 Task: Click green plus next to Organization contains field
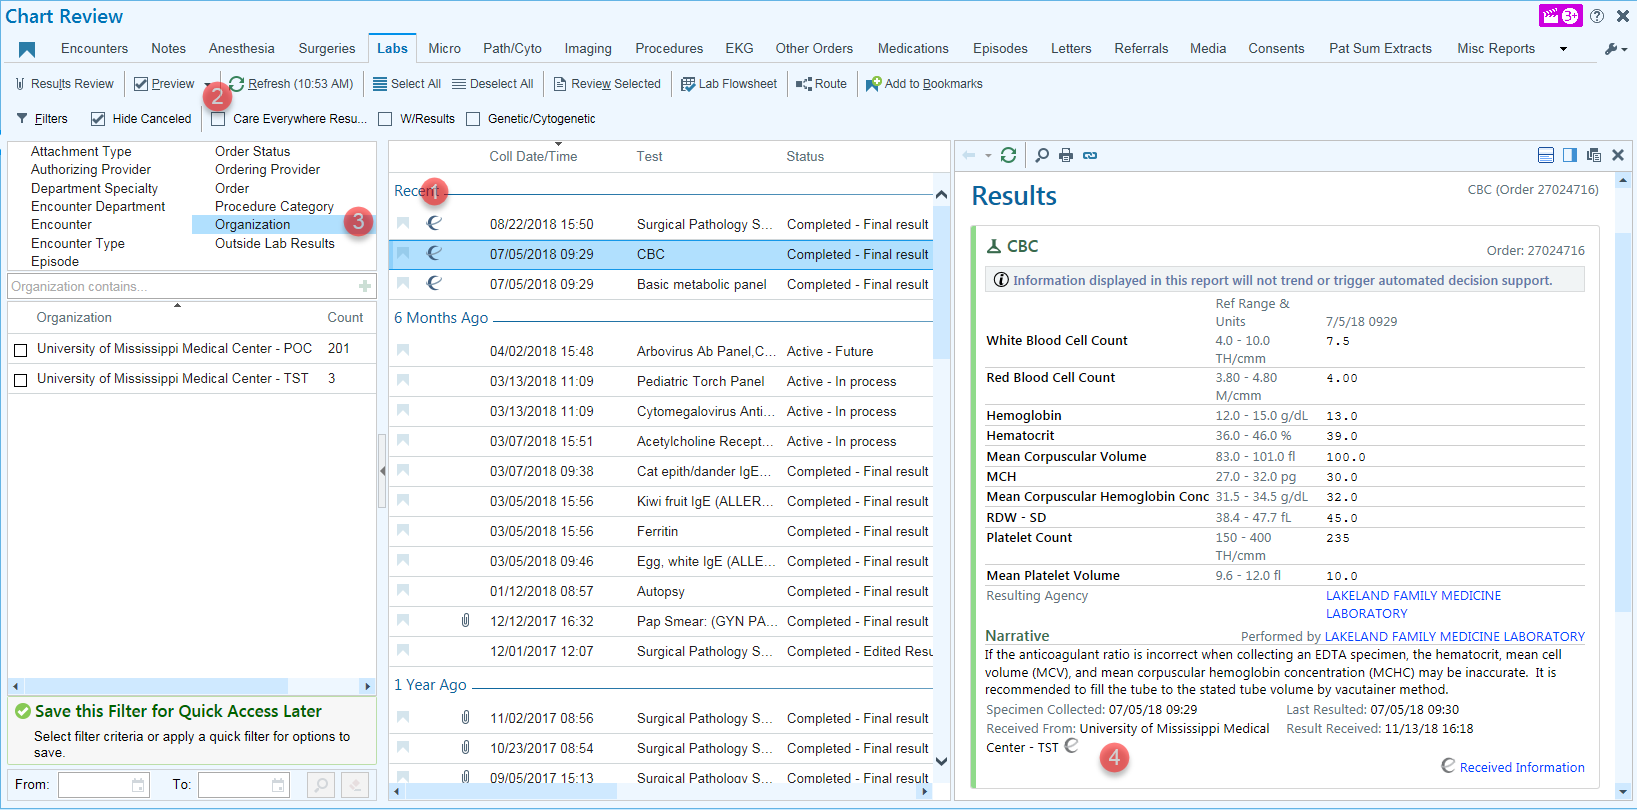tap(365, 286)
